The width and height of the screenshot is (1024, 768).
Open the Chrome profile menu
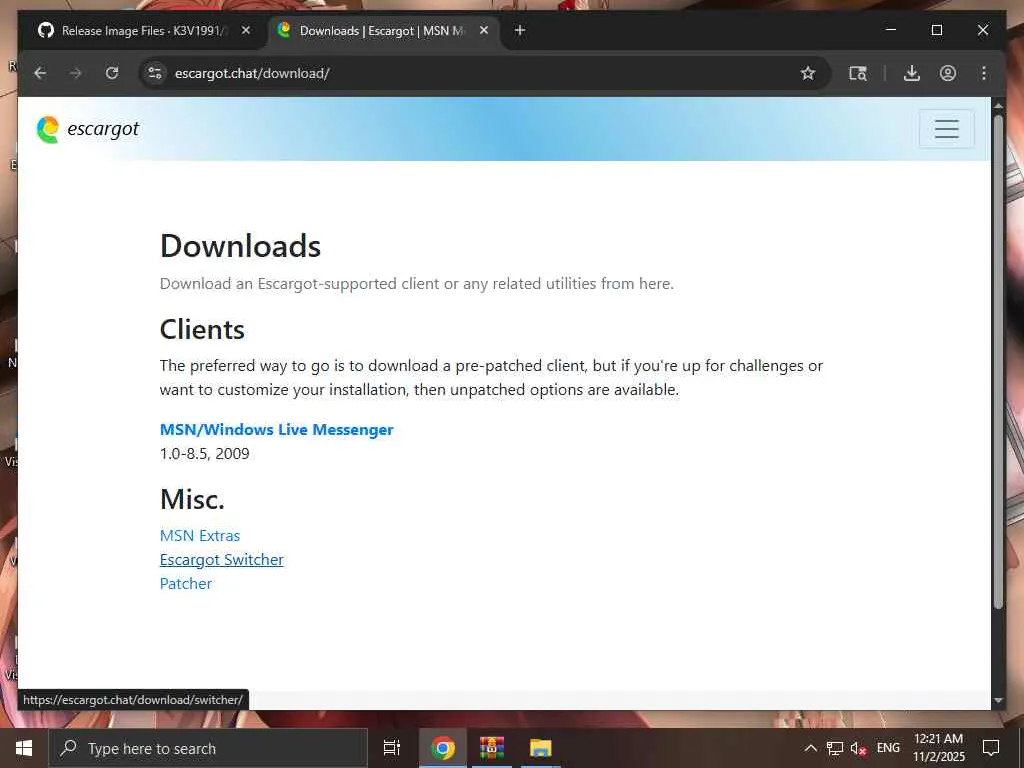[x=948, y=73]
